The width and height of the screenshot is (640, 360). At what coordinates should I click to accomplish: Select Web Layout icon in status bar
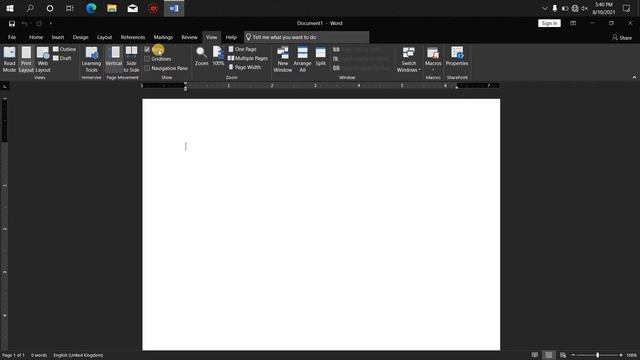click(563, 355)
